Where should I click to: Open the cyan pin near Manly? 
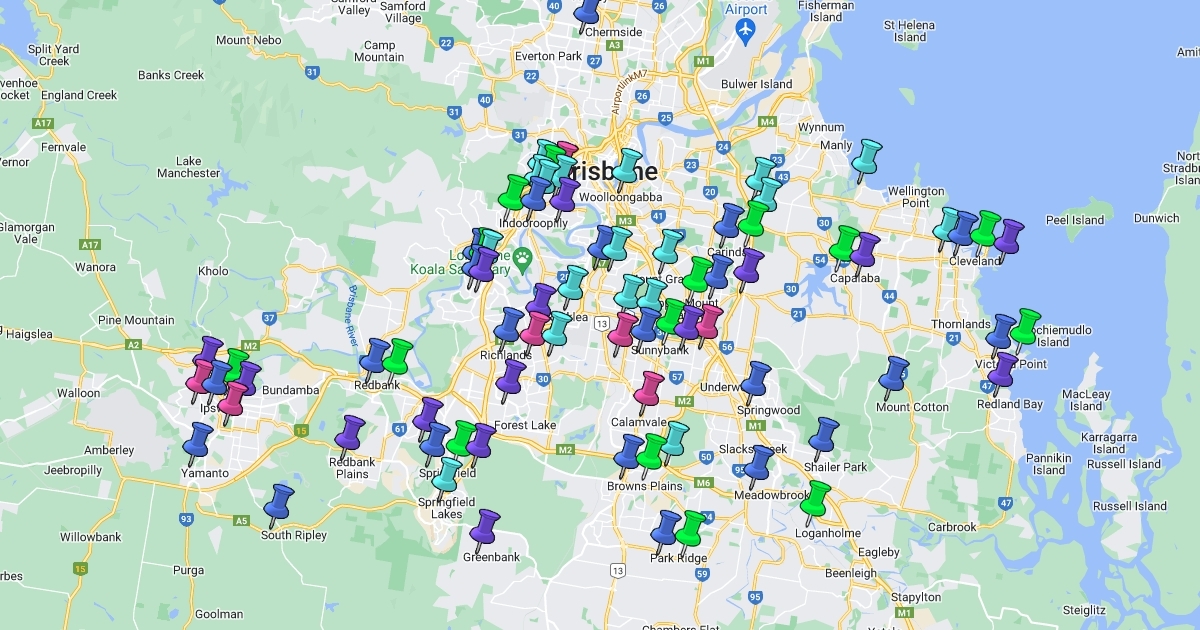866,157
